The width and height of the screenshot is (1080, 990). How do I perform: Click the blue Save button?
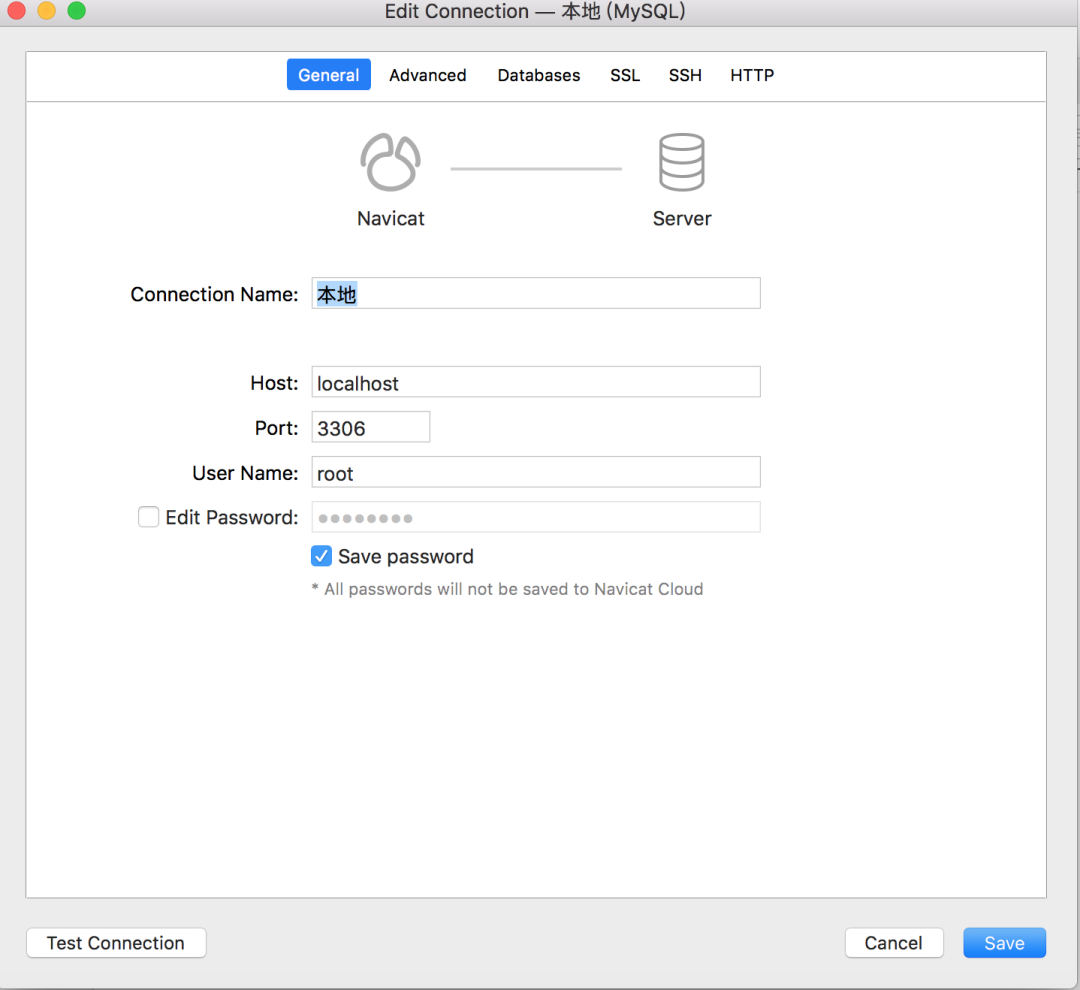point(1004,943)
